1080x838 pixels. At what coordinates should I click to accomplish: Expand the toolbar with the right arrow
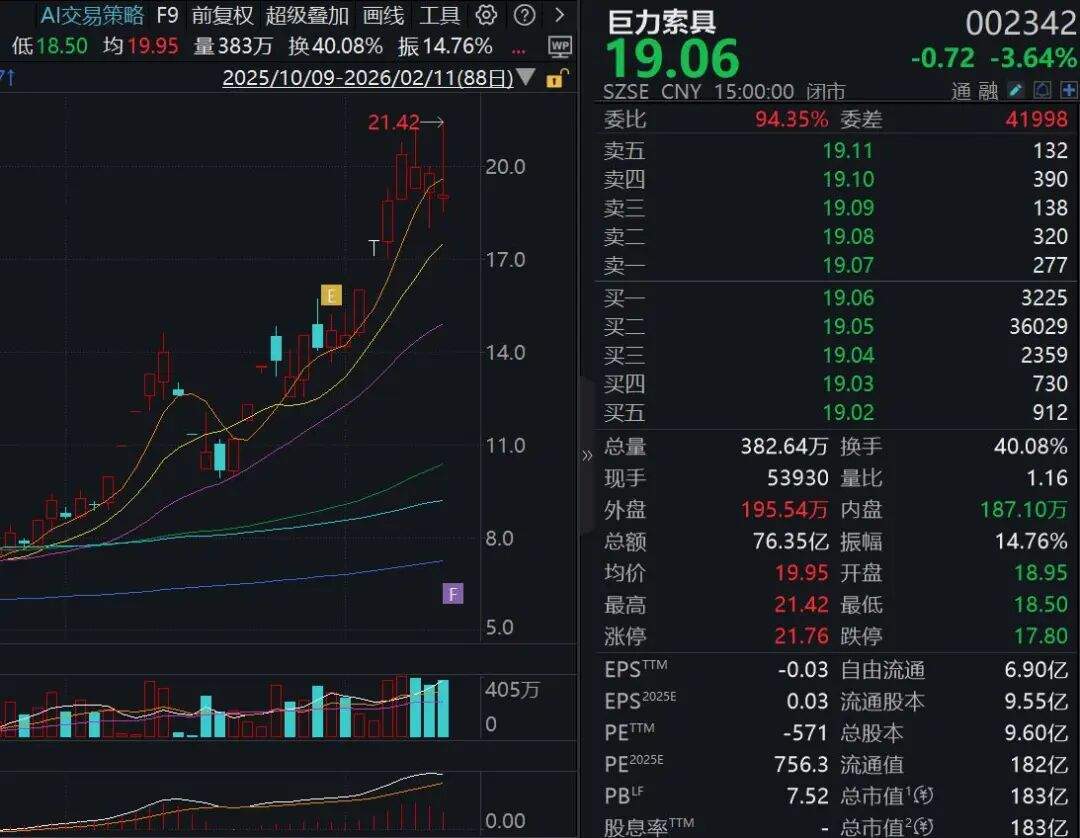coord(558,15)
